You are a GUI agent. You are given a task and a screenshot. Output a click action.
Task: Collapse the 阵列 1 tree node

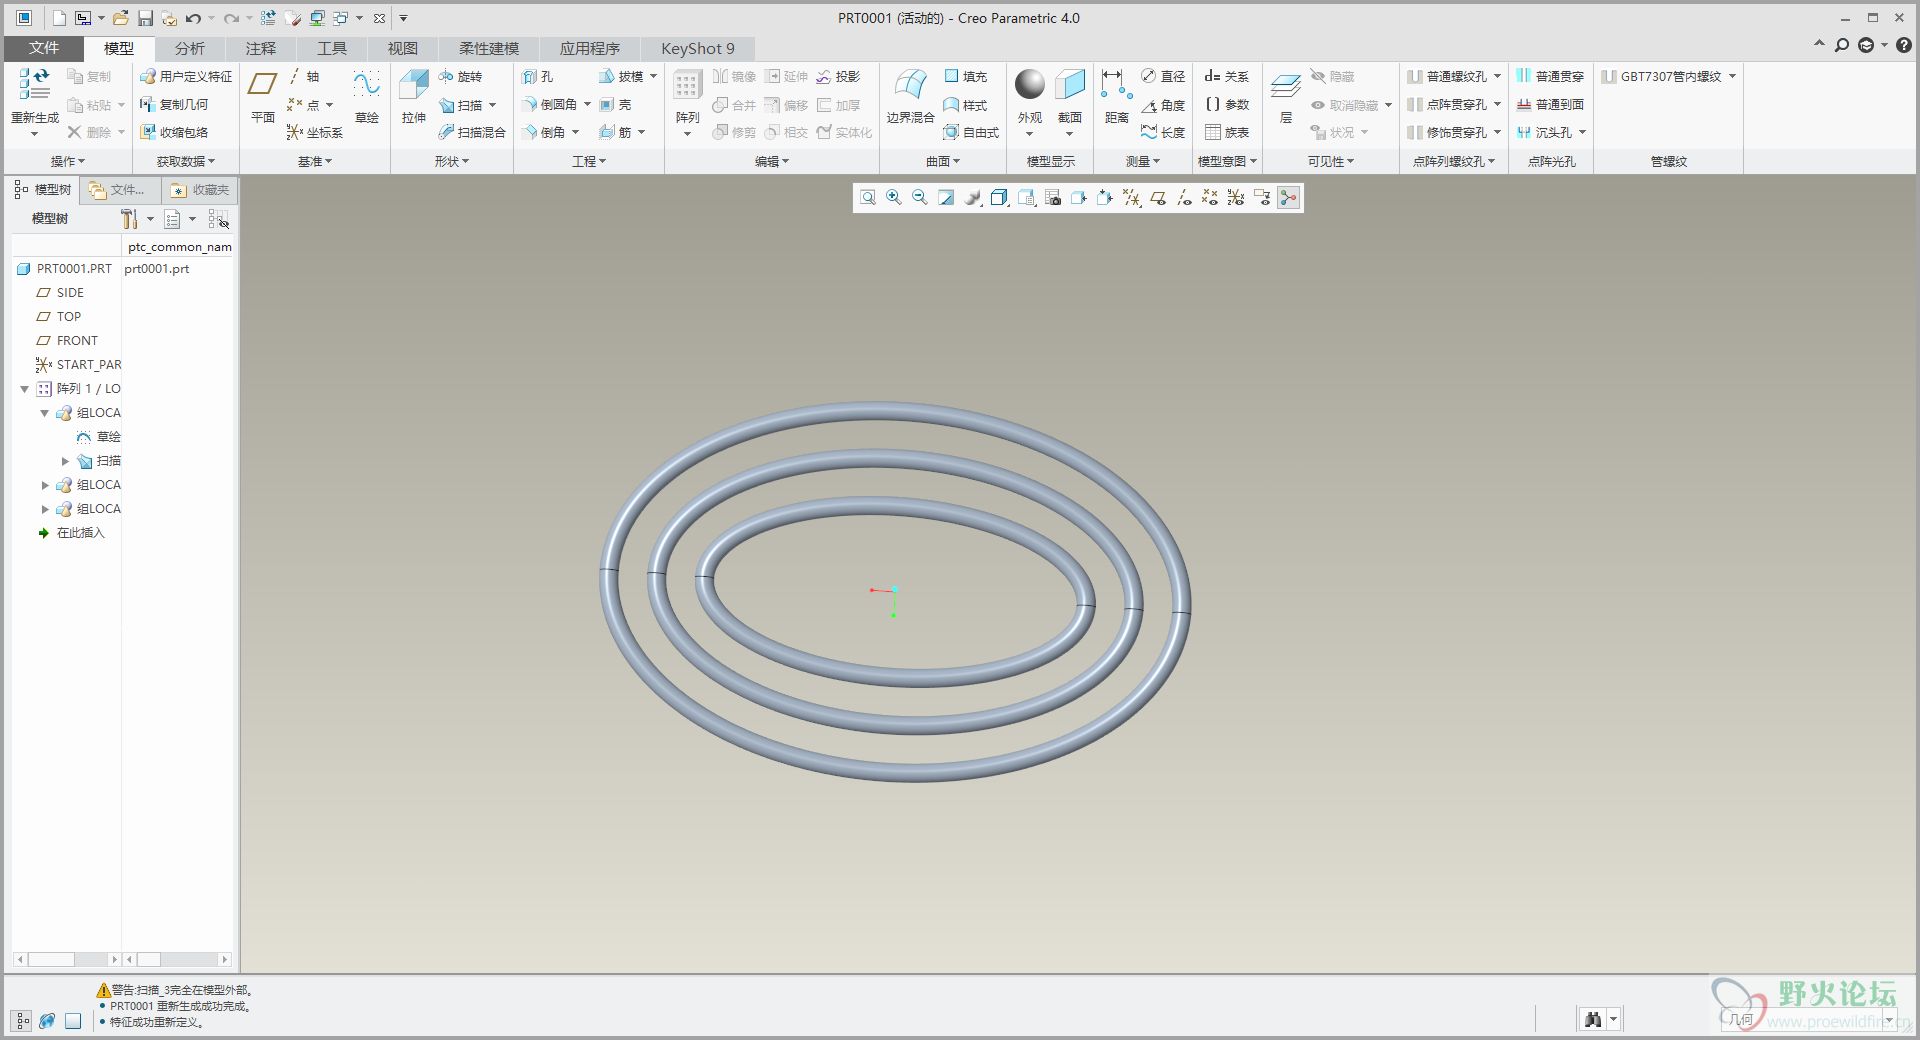(25, 389)
